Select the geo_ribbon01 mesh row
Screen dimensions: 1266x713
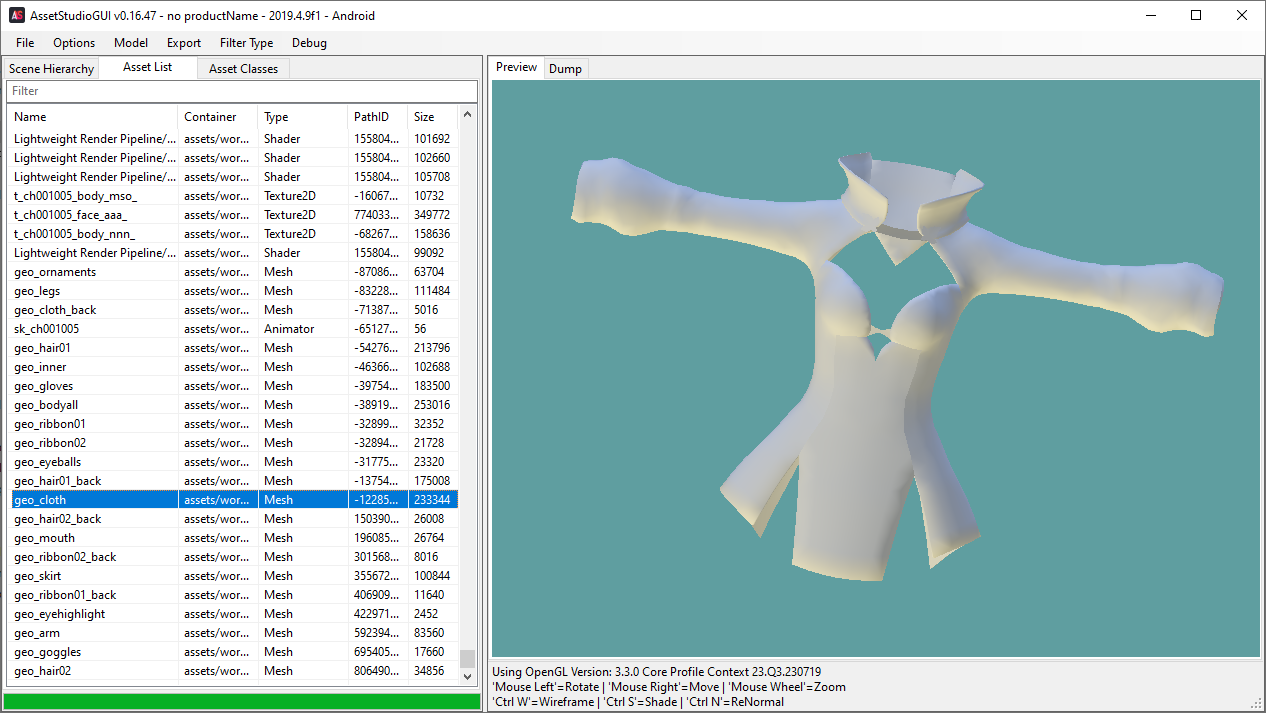pos(234,424)
